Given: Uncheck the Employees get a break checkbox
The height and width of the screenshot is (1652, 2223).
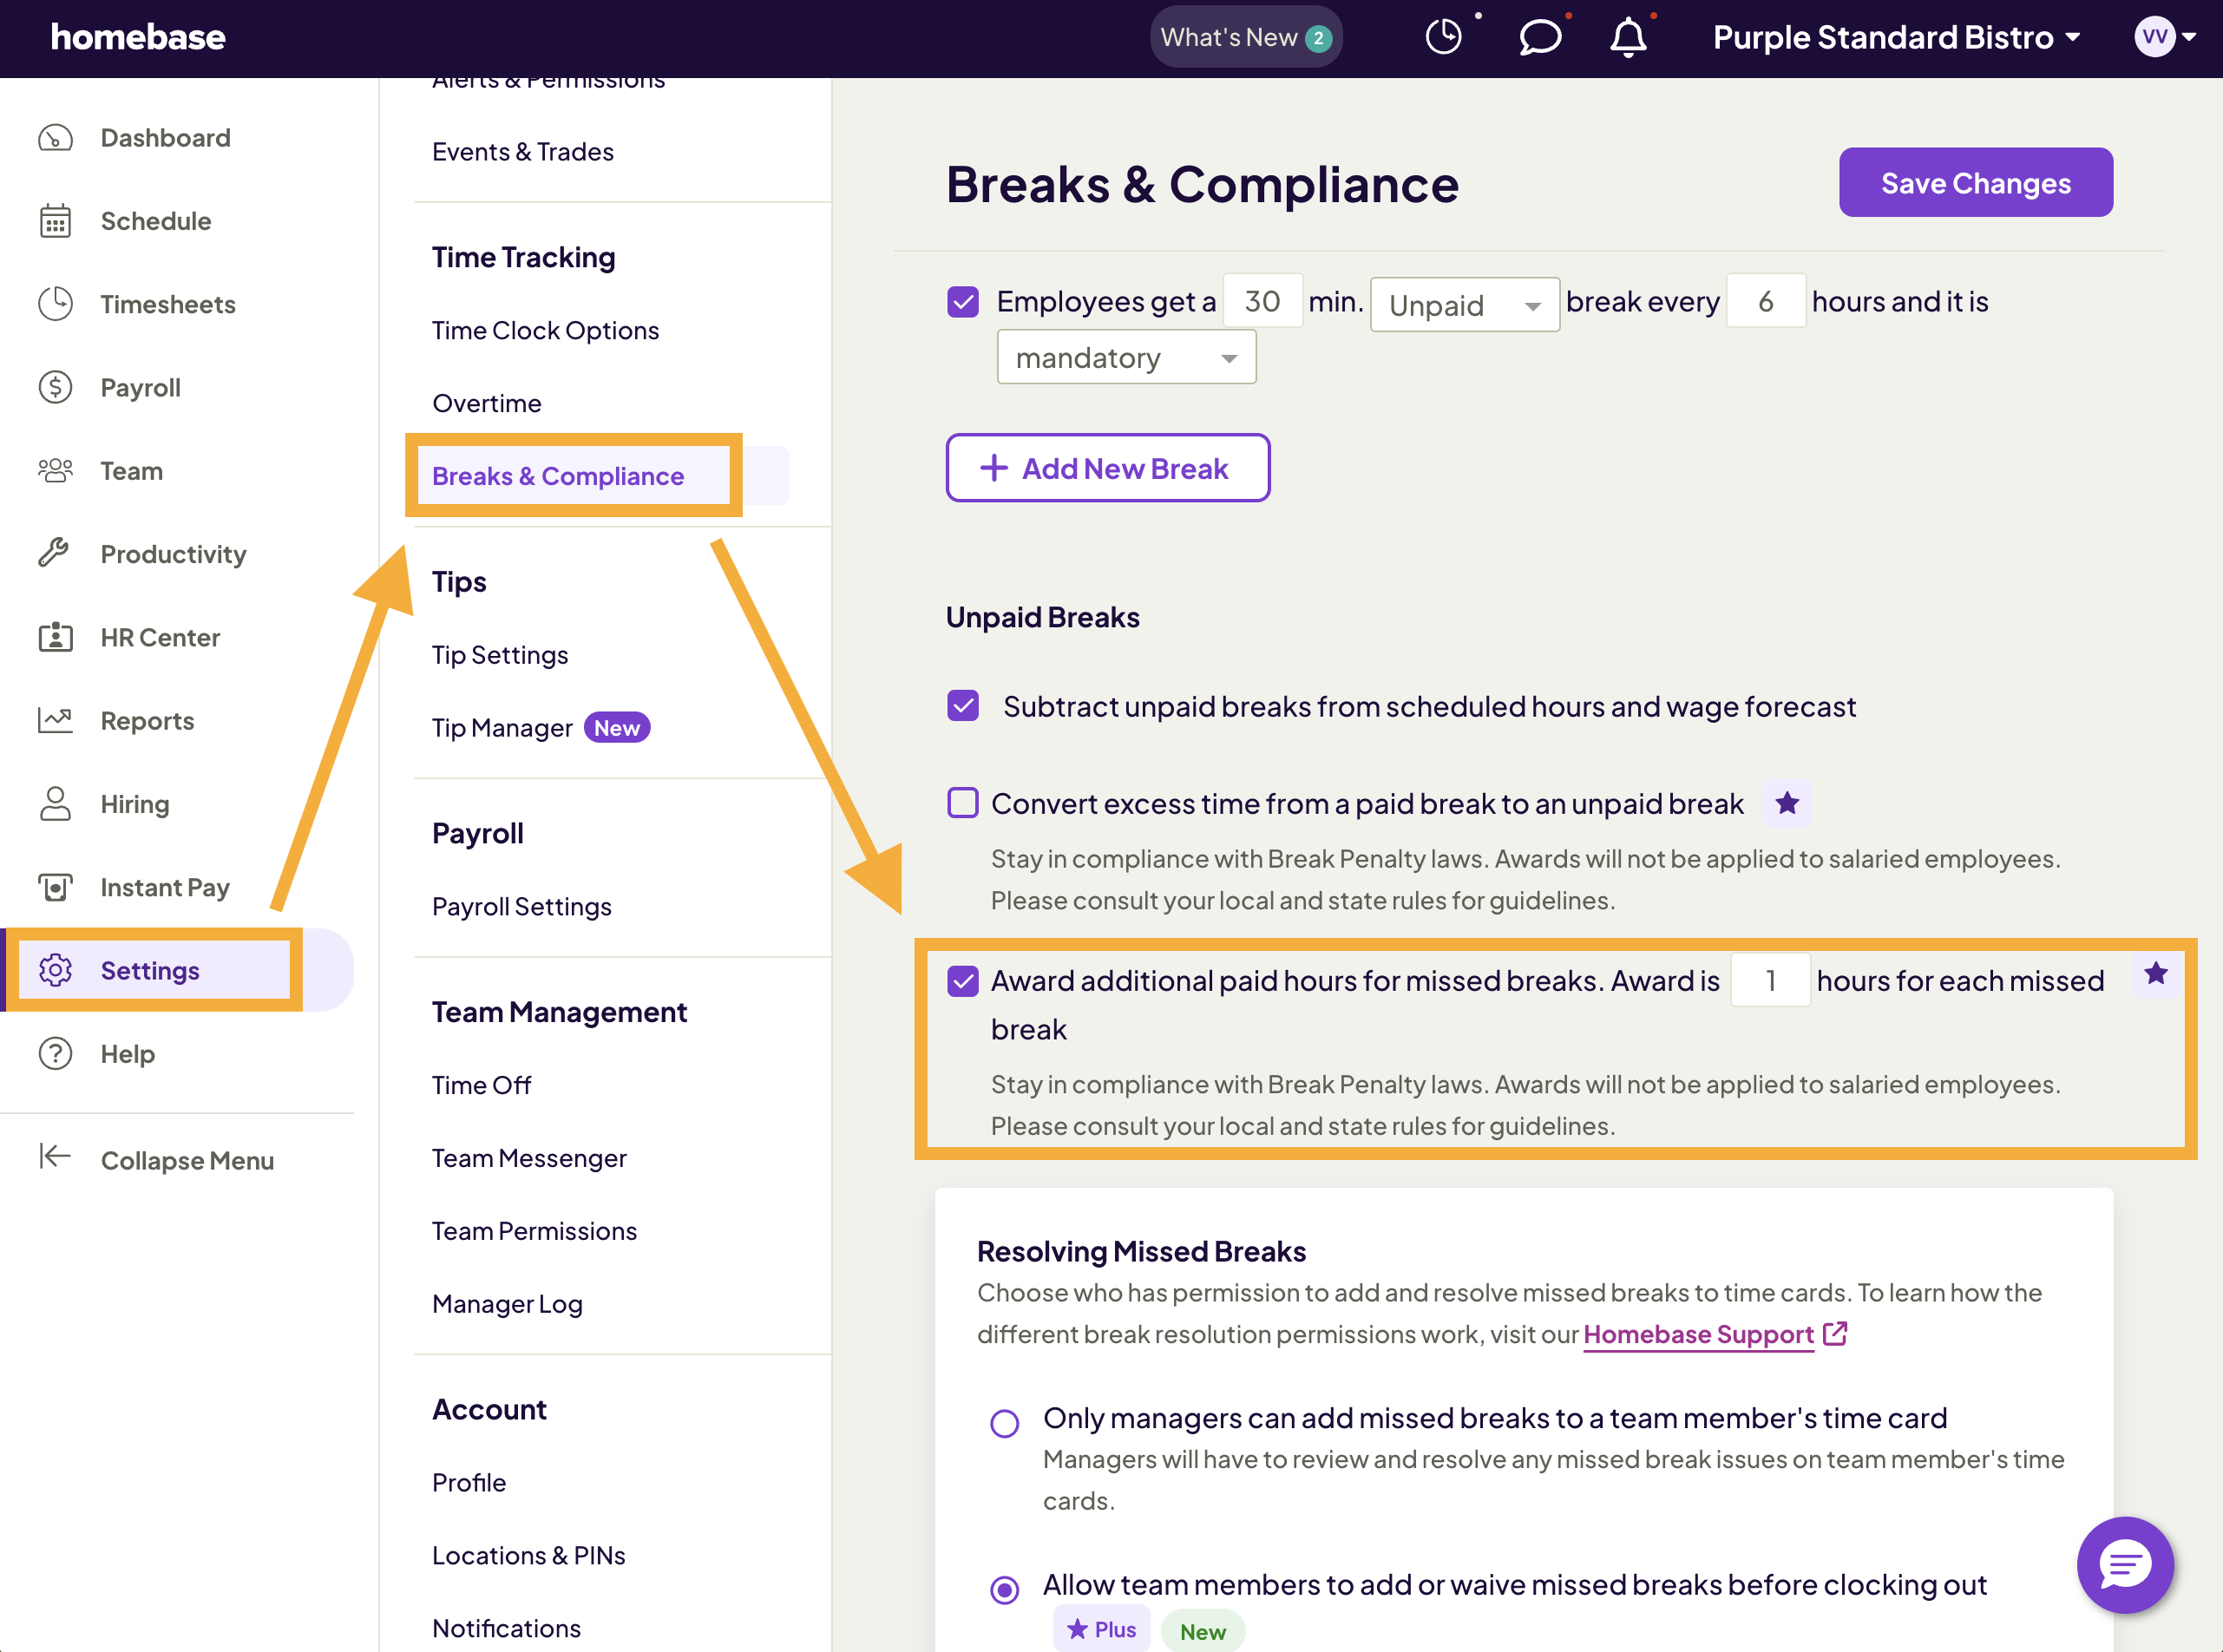Looking at the screenshot, I should [x=962, y=302].
